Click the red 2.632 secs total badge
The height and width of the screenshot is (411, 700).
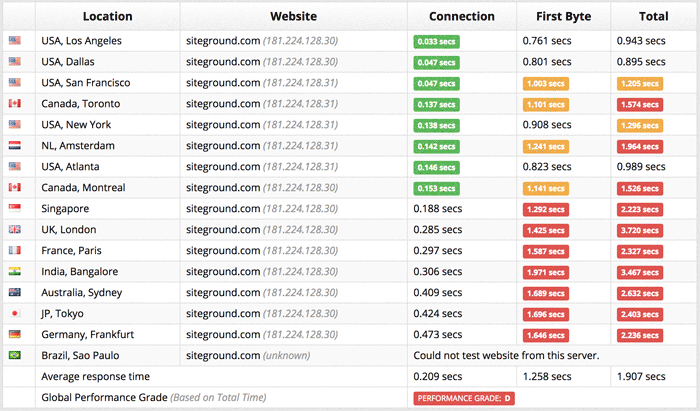tap(640, 294)
